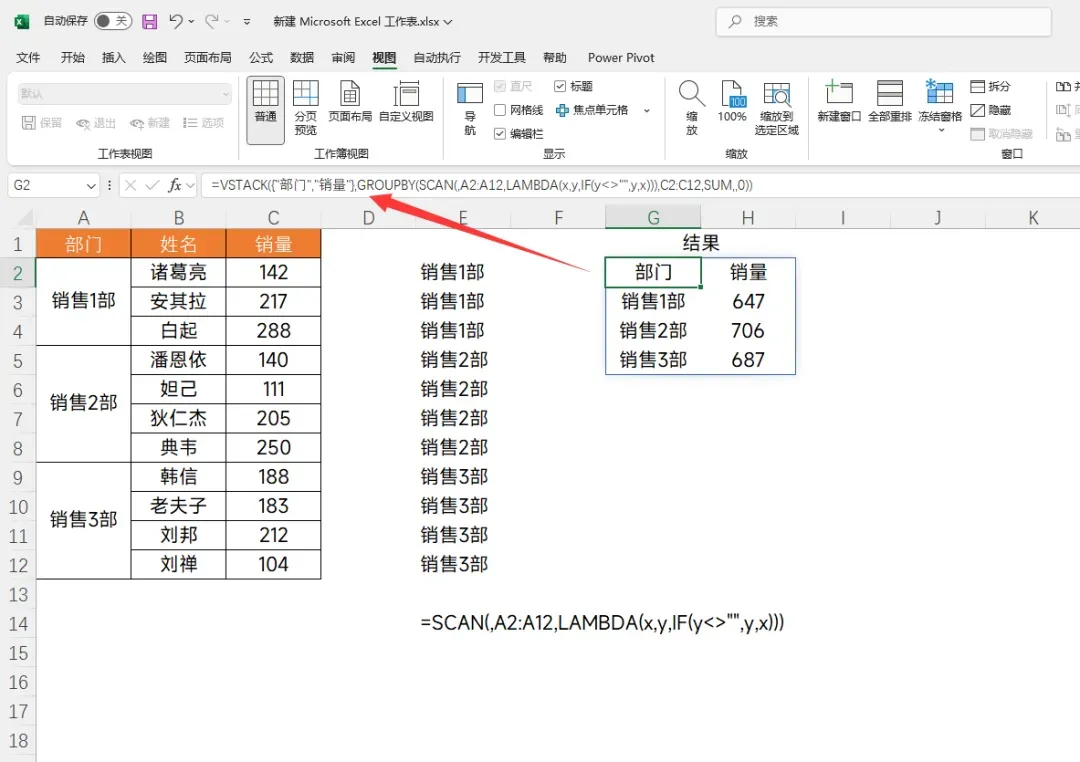This screenshot has height=762, width=1080.
Task: Open the Focus Cell dropdown arrow
Action: point(647,110)
